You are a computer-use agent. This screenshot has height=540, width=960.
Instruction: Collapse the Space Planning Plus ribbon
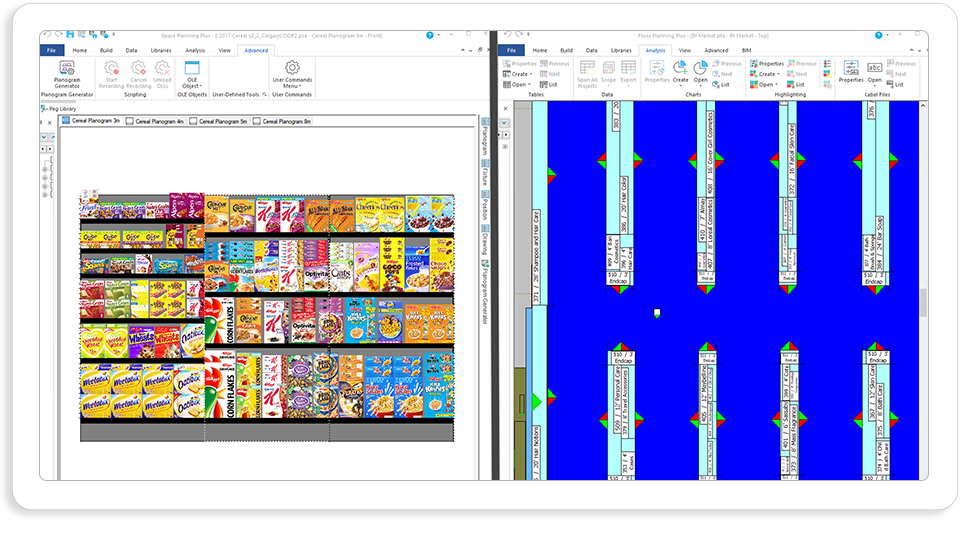tap(462, 50)
